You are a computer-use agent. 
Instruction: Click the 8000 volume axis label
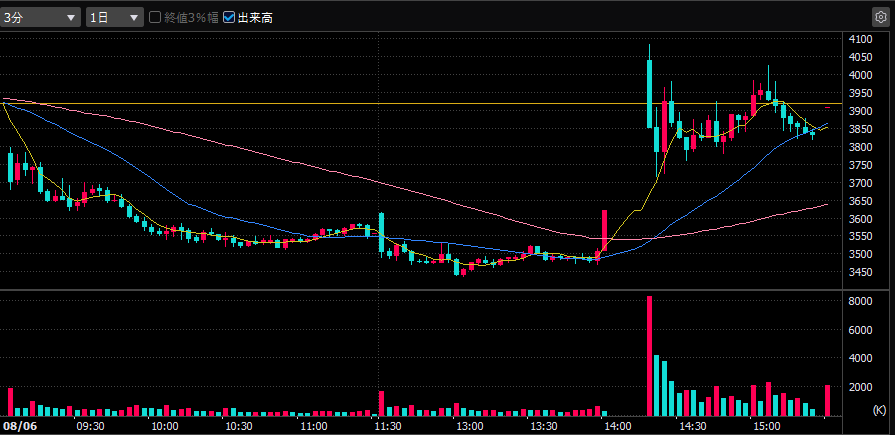(x=860, y=301)
